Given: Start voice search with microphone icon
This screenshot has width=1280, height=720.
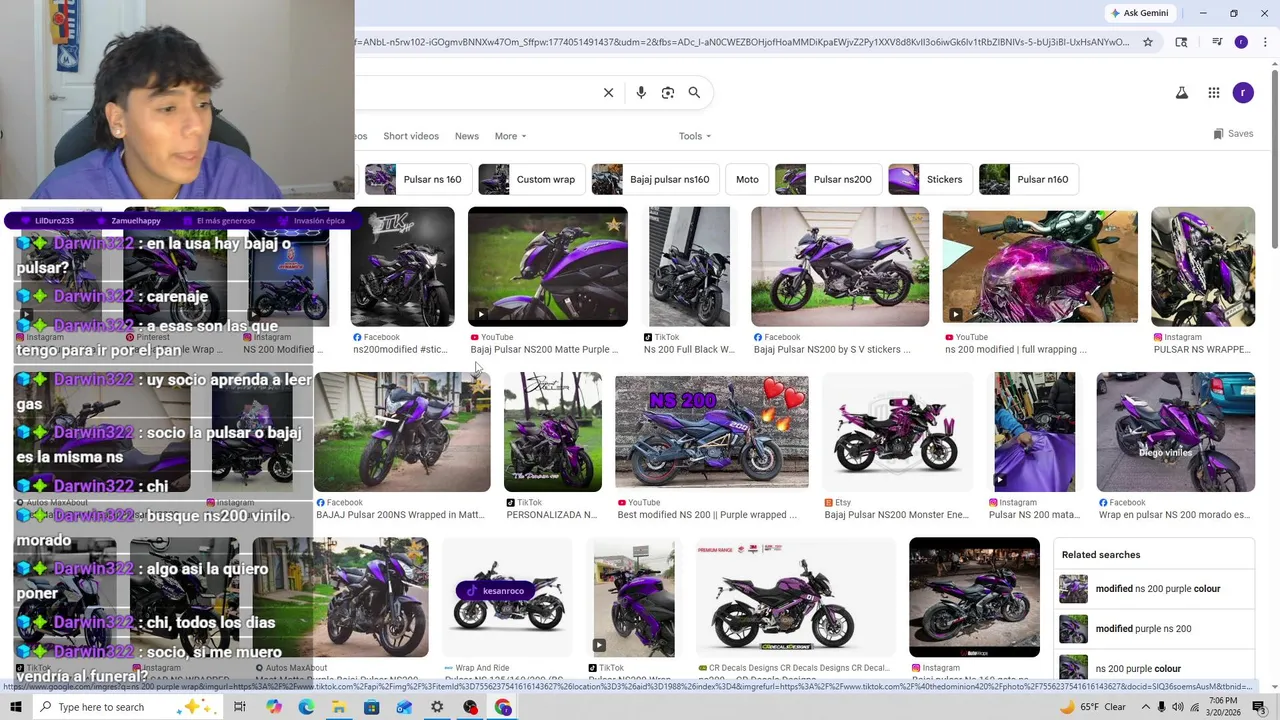Looking at the screenshot, I should 641,93.
